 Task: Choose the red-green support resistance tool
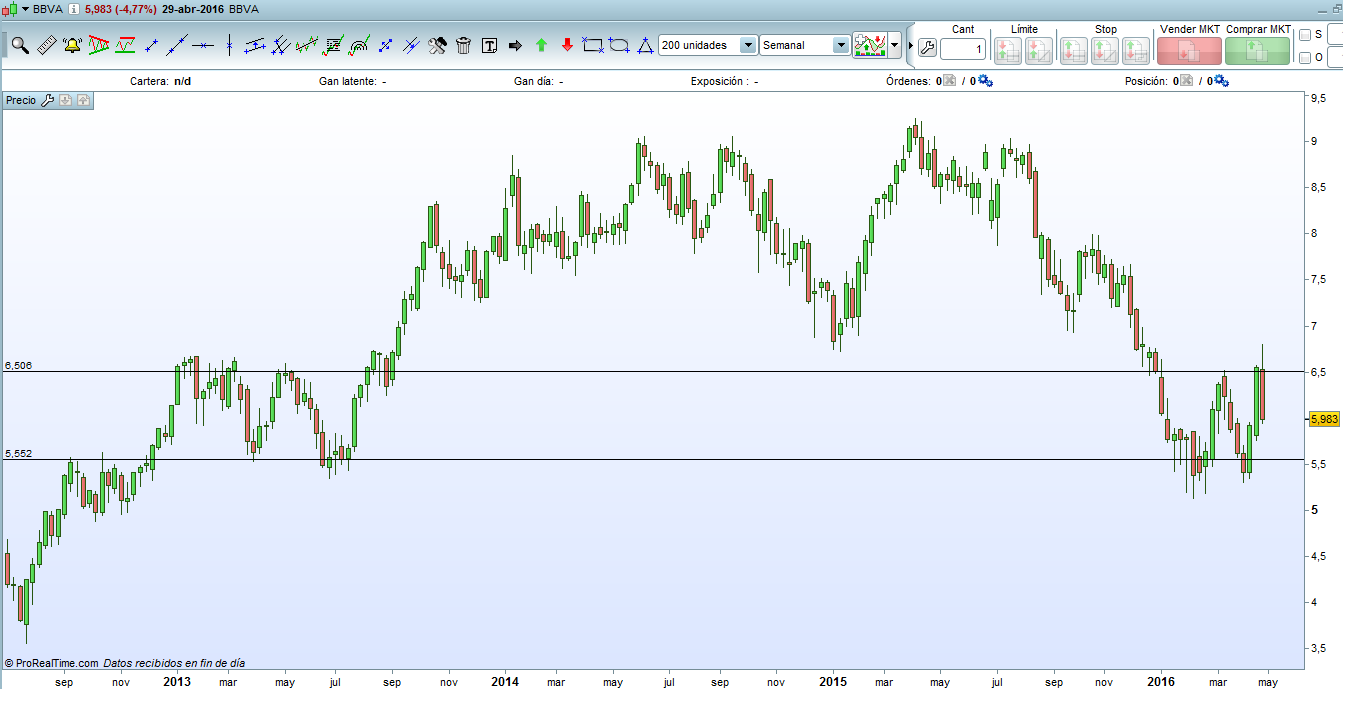pyautogui.click(x=125, y=45)
